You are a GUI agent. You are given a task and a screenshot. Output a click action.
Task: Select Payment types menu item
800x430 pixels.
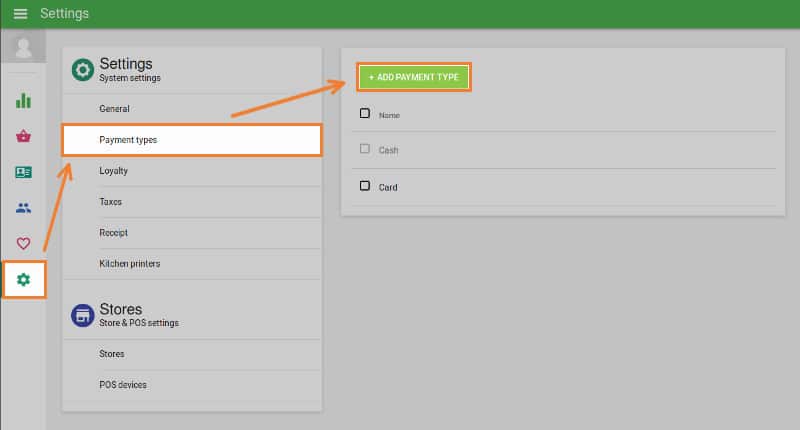(x=192, y=140)
